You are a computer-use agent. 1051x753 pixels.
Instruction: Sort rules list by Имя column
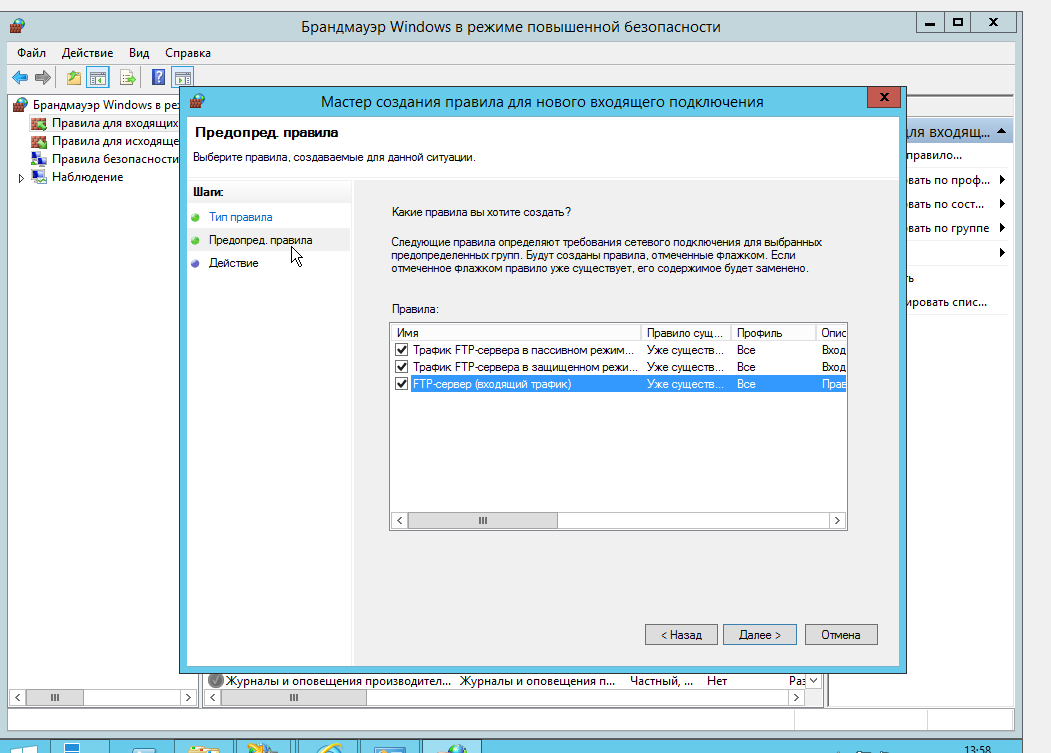[x=515, y=333]
